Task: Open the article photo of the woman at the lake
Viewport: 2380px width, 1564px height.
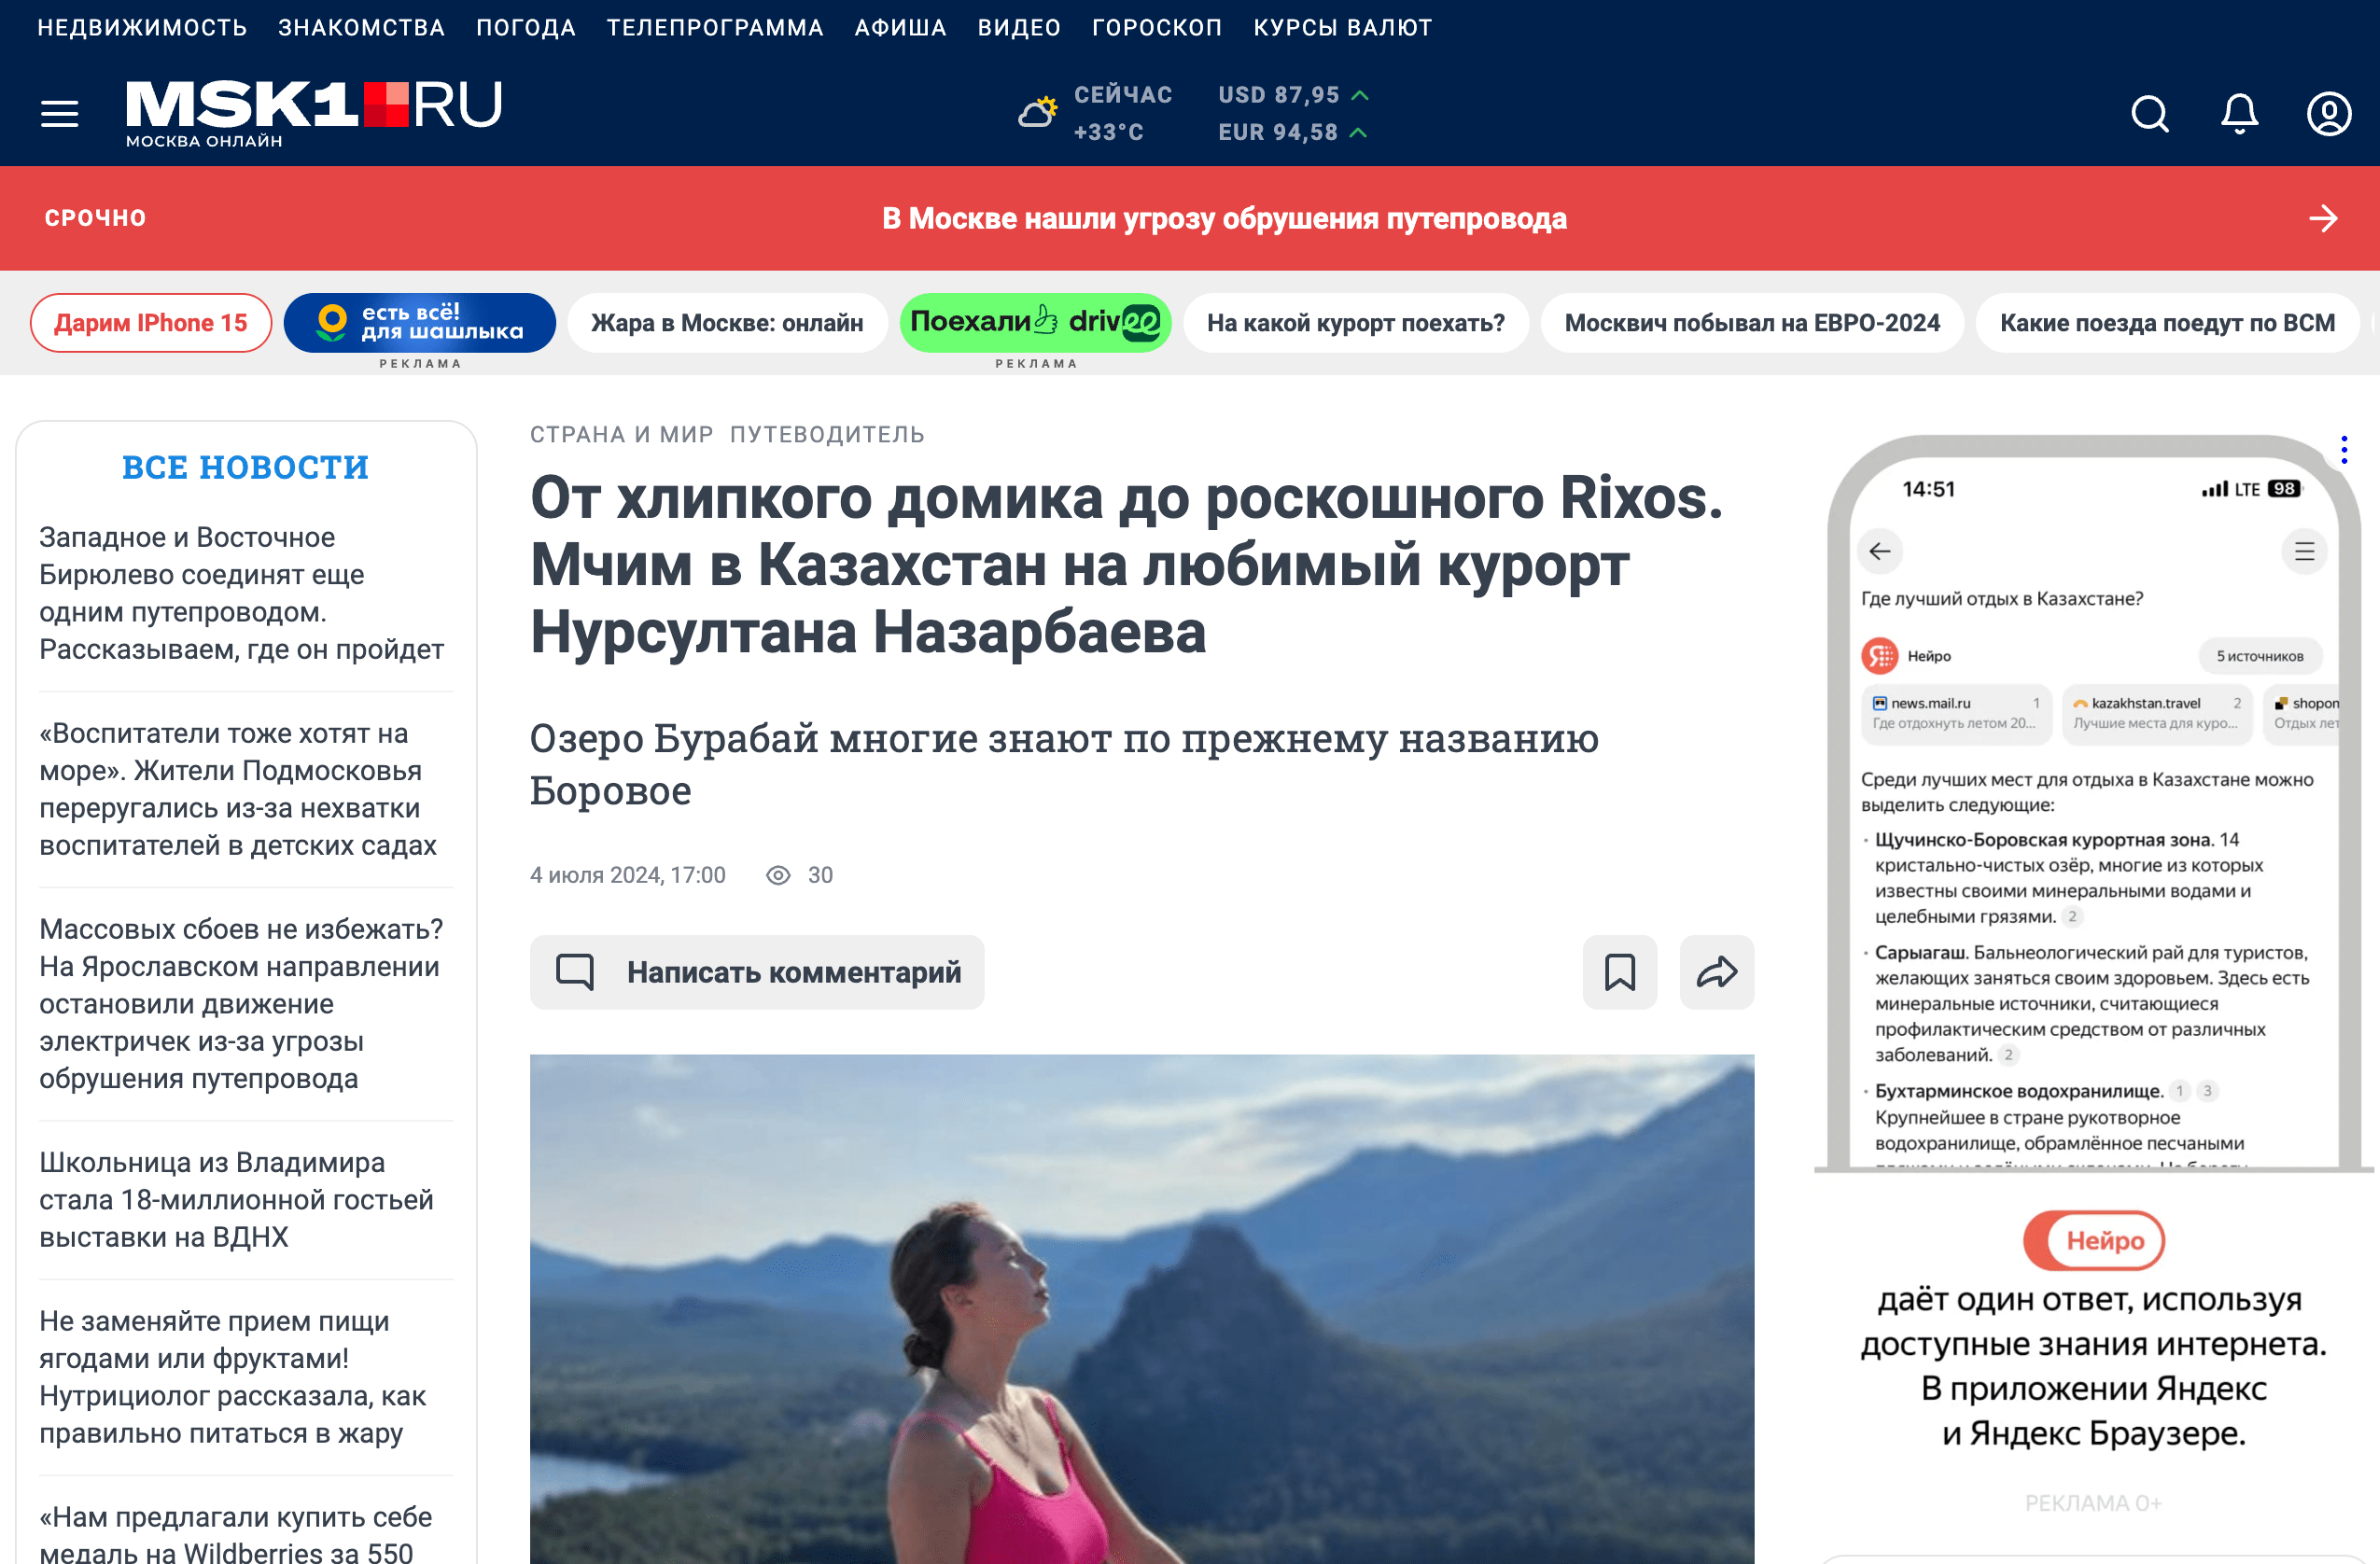Action: click(x=1142, y=1308)
